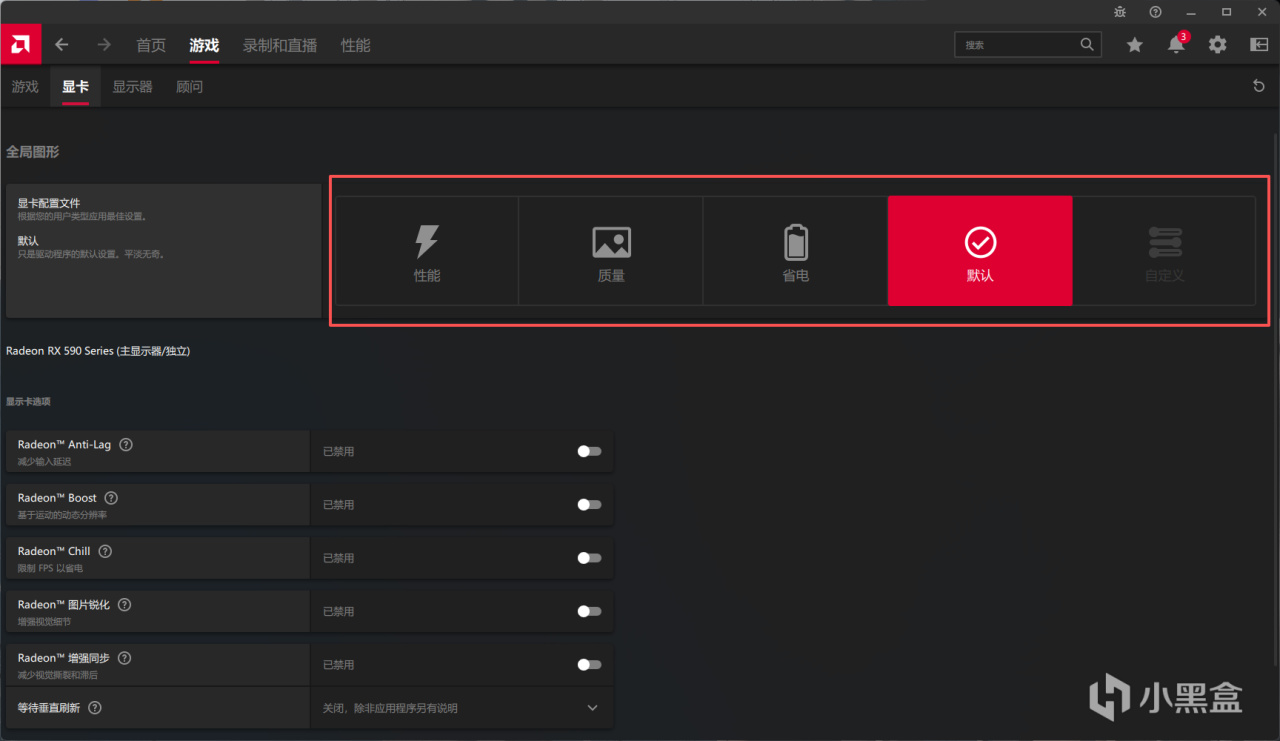Open the 性能 top navigation tab
Image resolution: width=1280 pixels, height=741 pixels.
(x=355, y=45)
